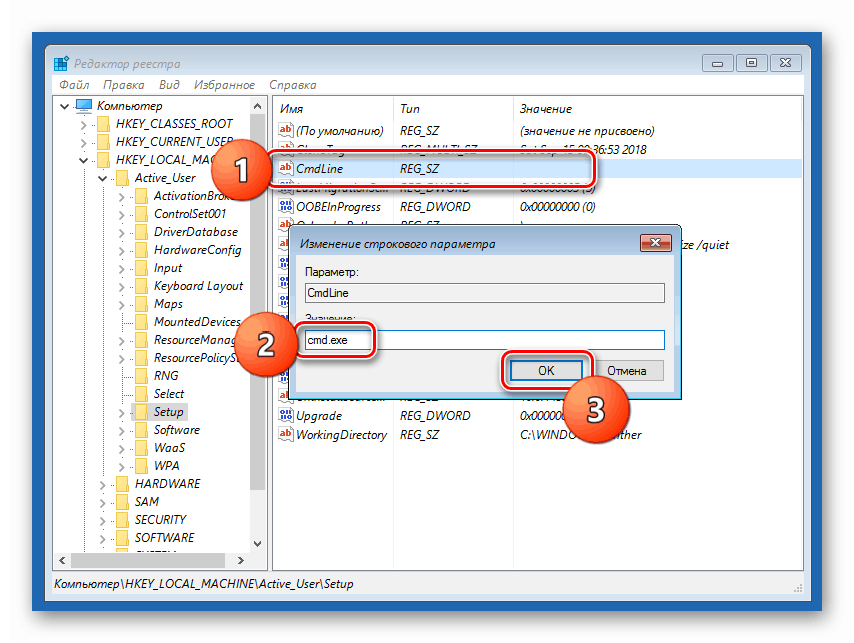Confirm the string edit with OK

546,371
